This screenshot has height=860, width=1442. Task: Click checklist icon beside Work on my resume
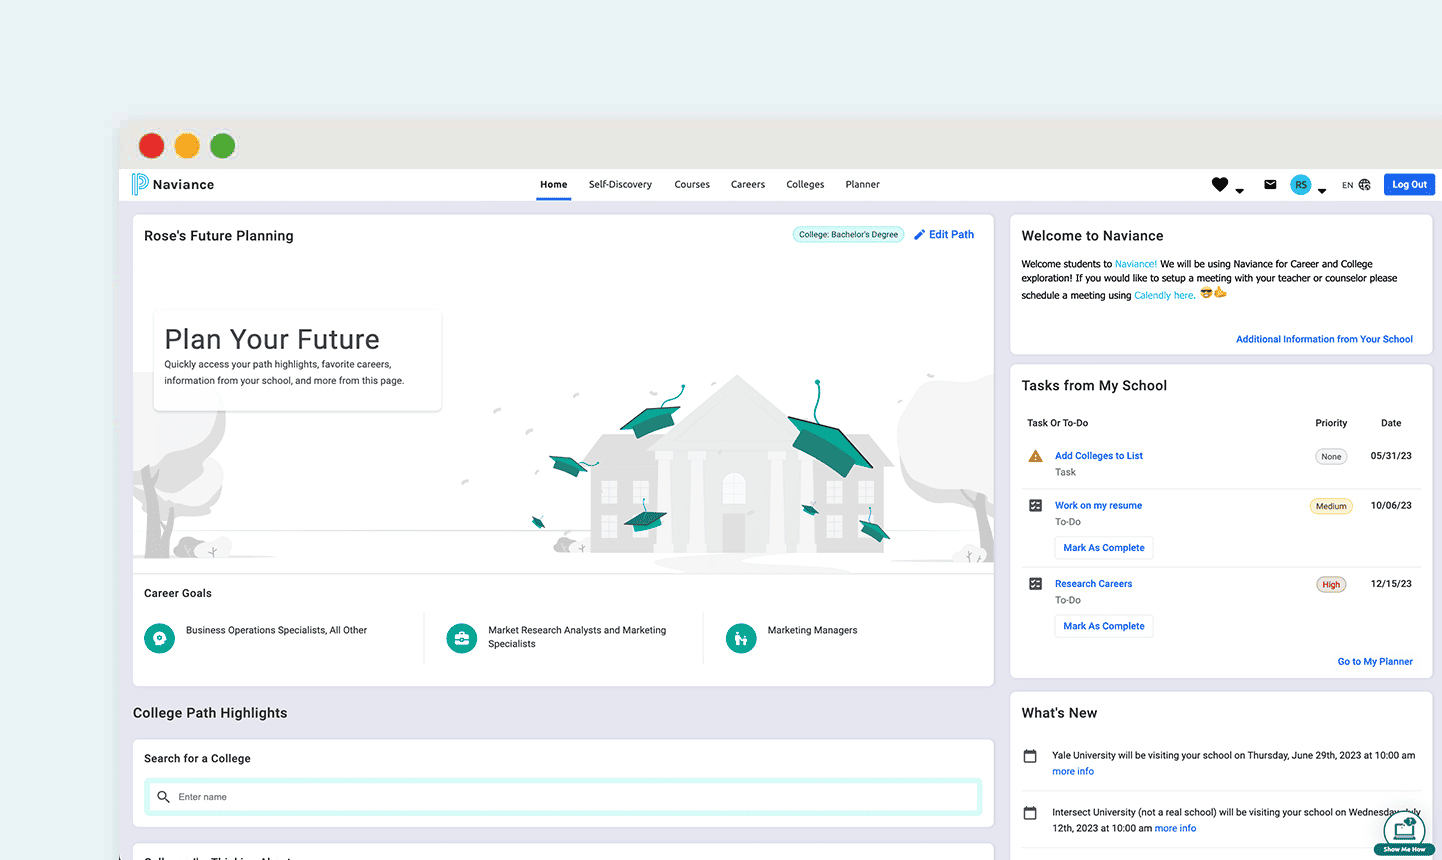click(1036, 506)
